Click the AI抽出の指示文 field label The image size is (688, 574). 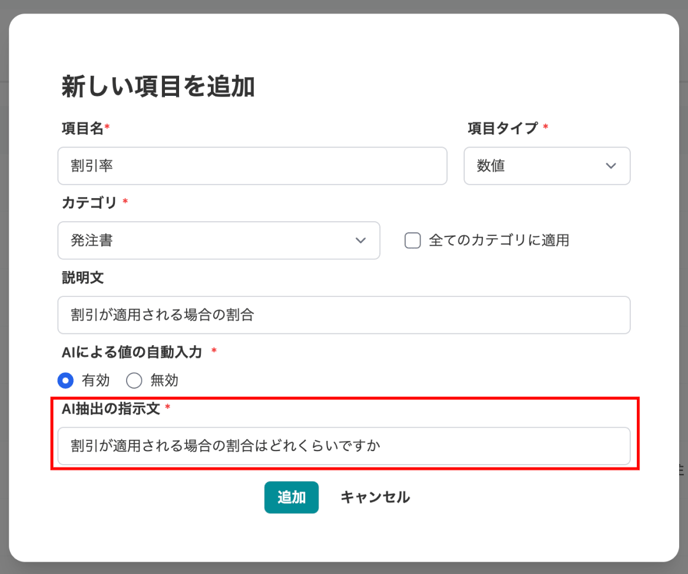(111, 409)
